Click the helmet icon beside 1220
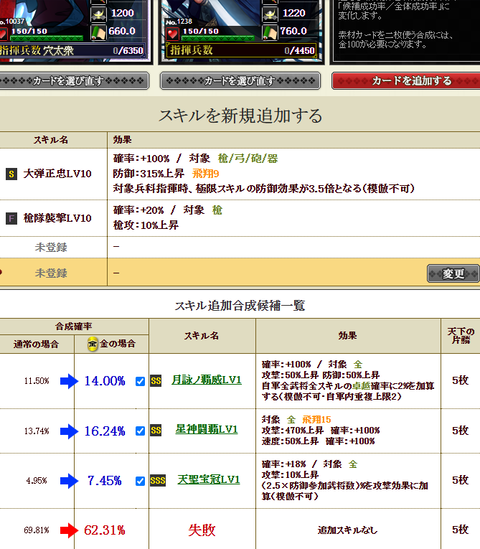Screen dimensions: 480x549 point(270,14)
